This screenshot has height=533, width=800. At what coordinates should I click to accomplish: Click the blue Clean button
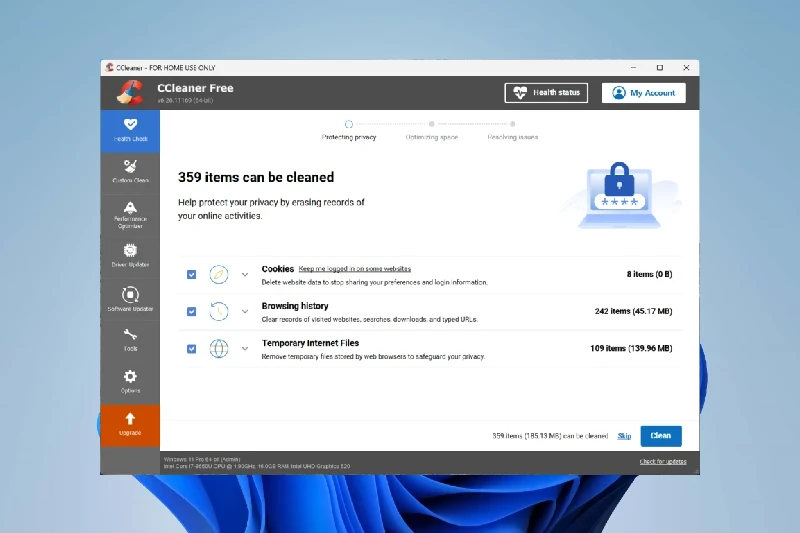[661, 436]
